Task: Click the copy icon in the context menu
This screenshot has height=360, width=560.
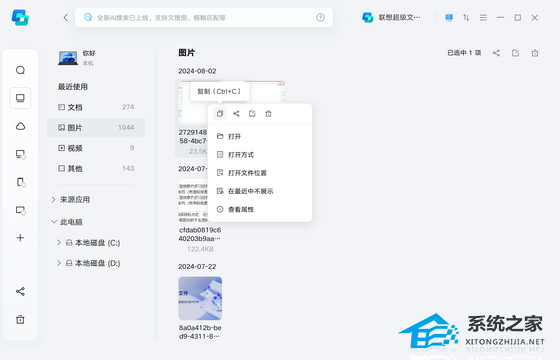Action: click(220, 114)
